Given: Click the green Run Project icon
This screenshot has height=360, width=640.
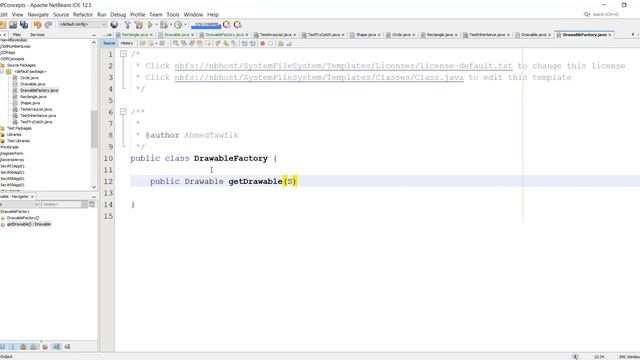Looking at the screenshot, I should pos(150,25).
